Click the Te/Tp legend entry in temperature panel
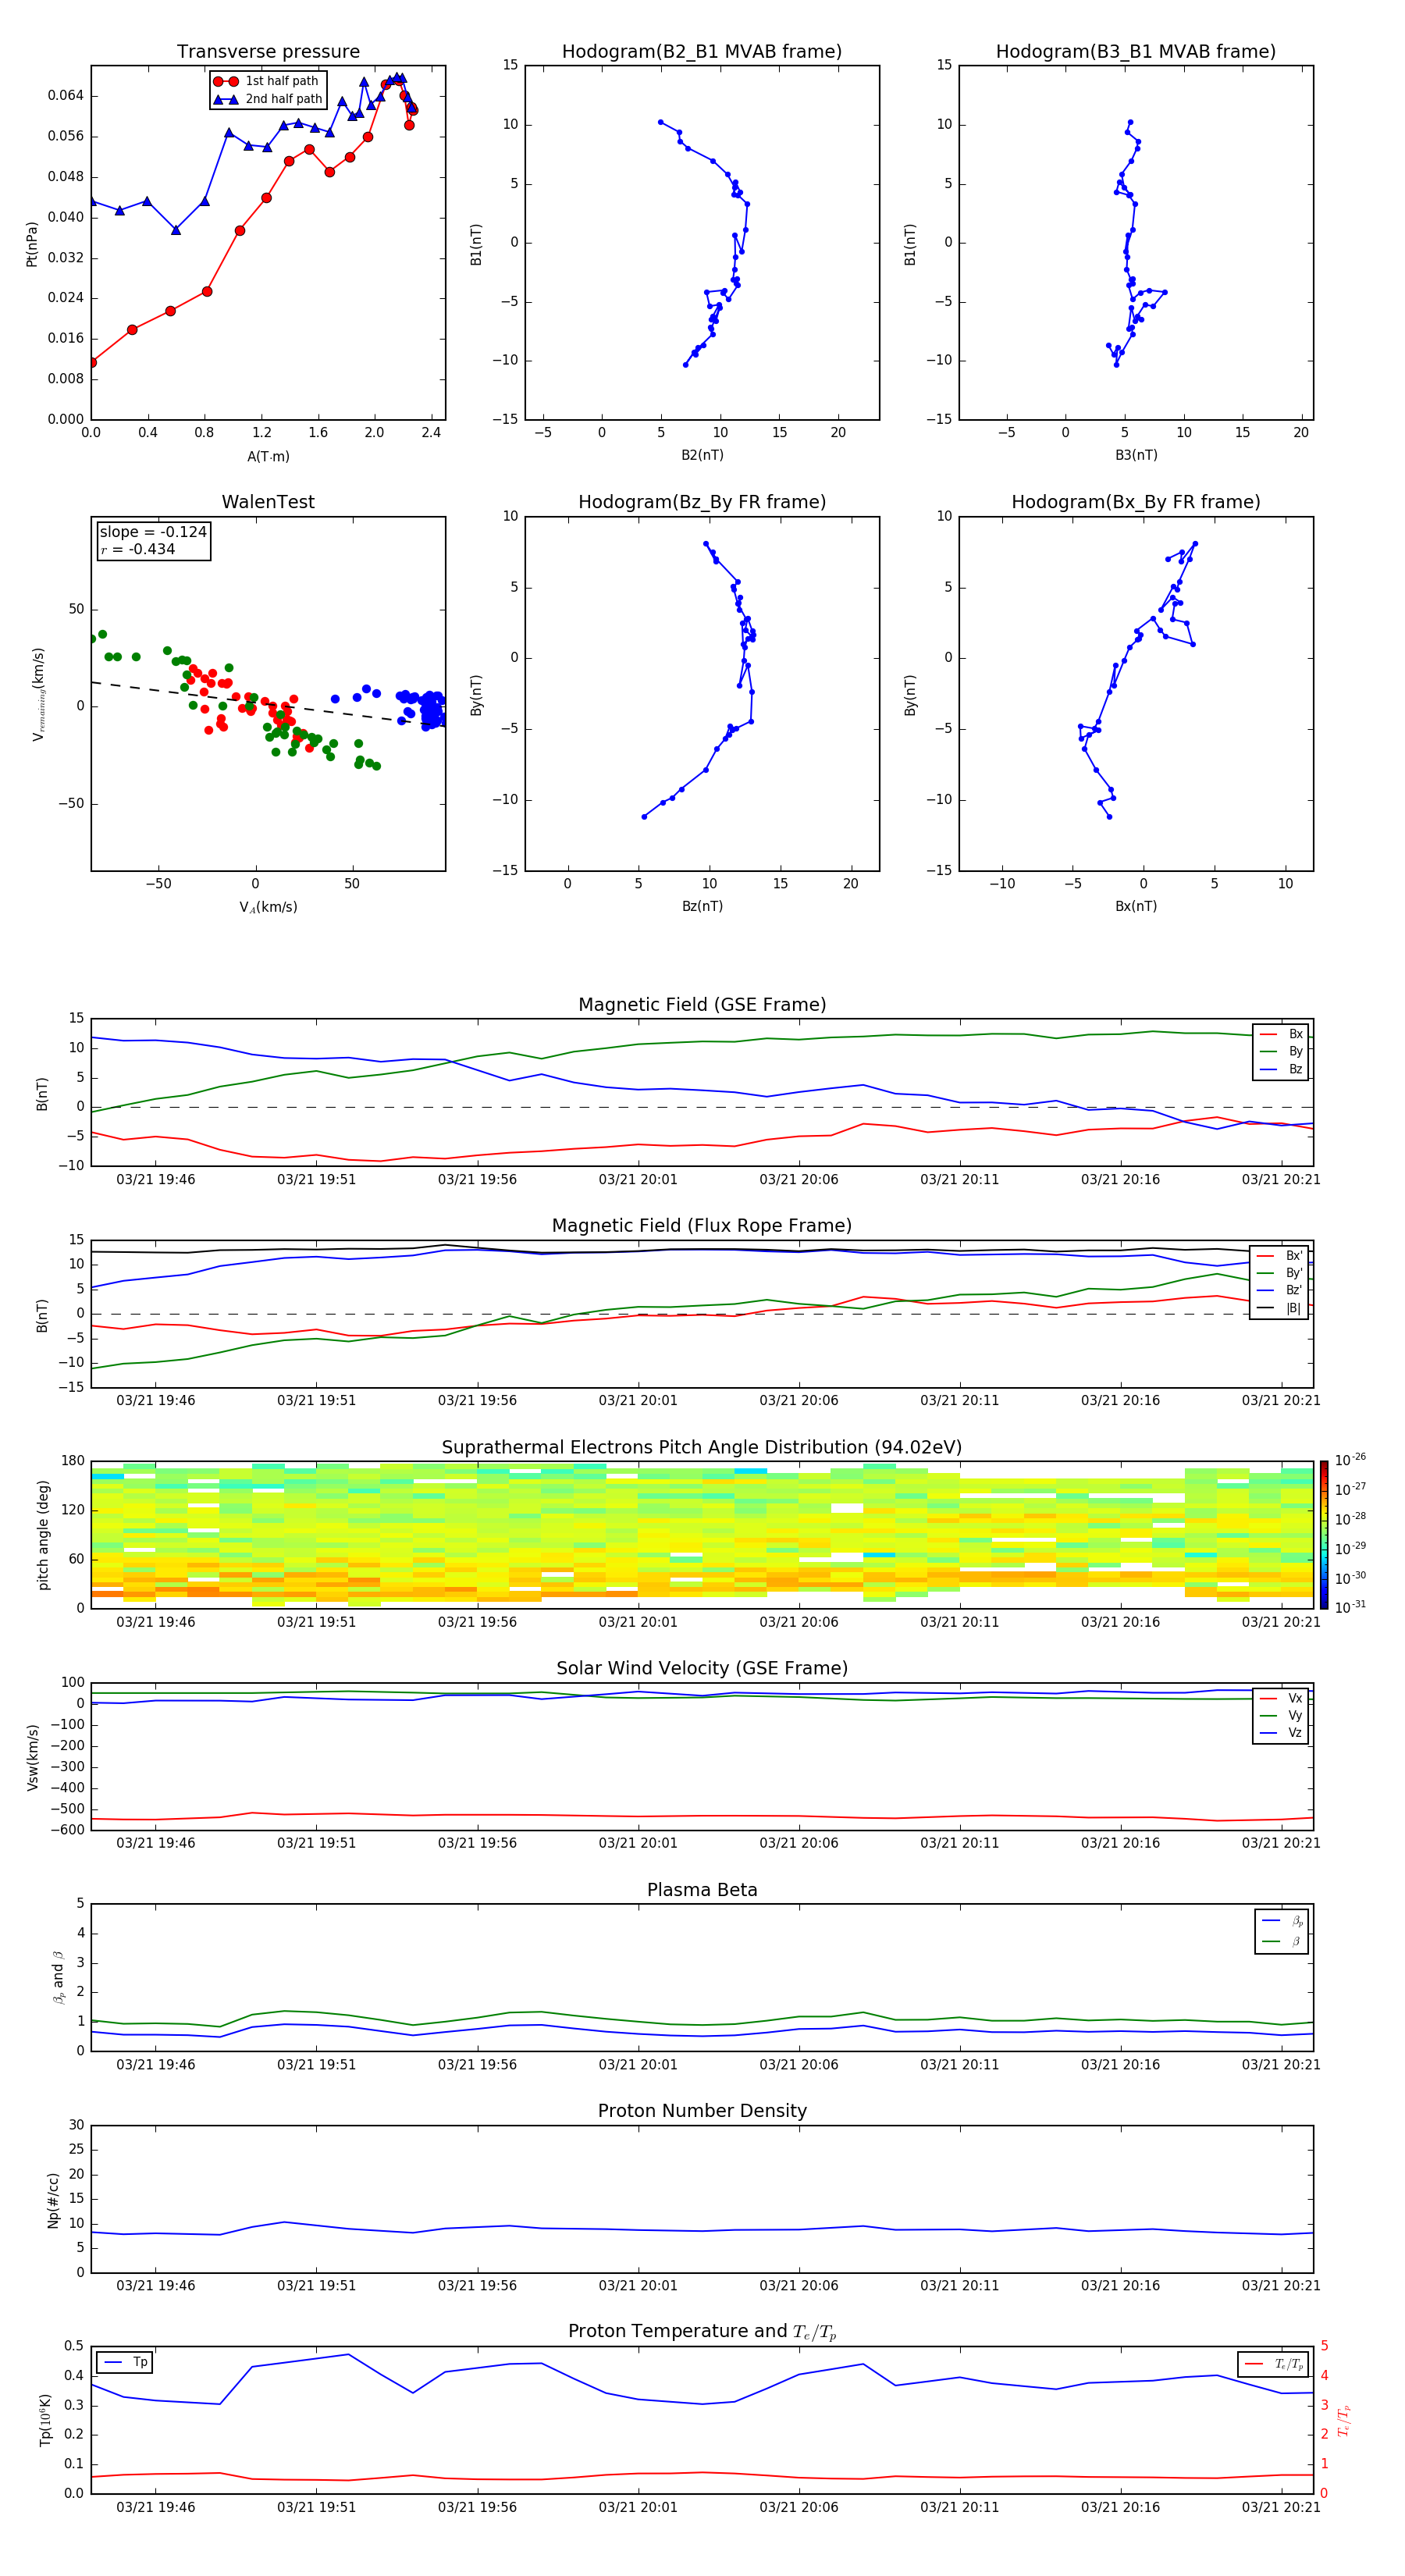Image resolution: width=1405 pixels, height=2576 pixels. [x=1273, y=2364]
